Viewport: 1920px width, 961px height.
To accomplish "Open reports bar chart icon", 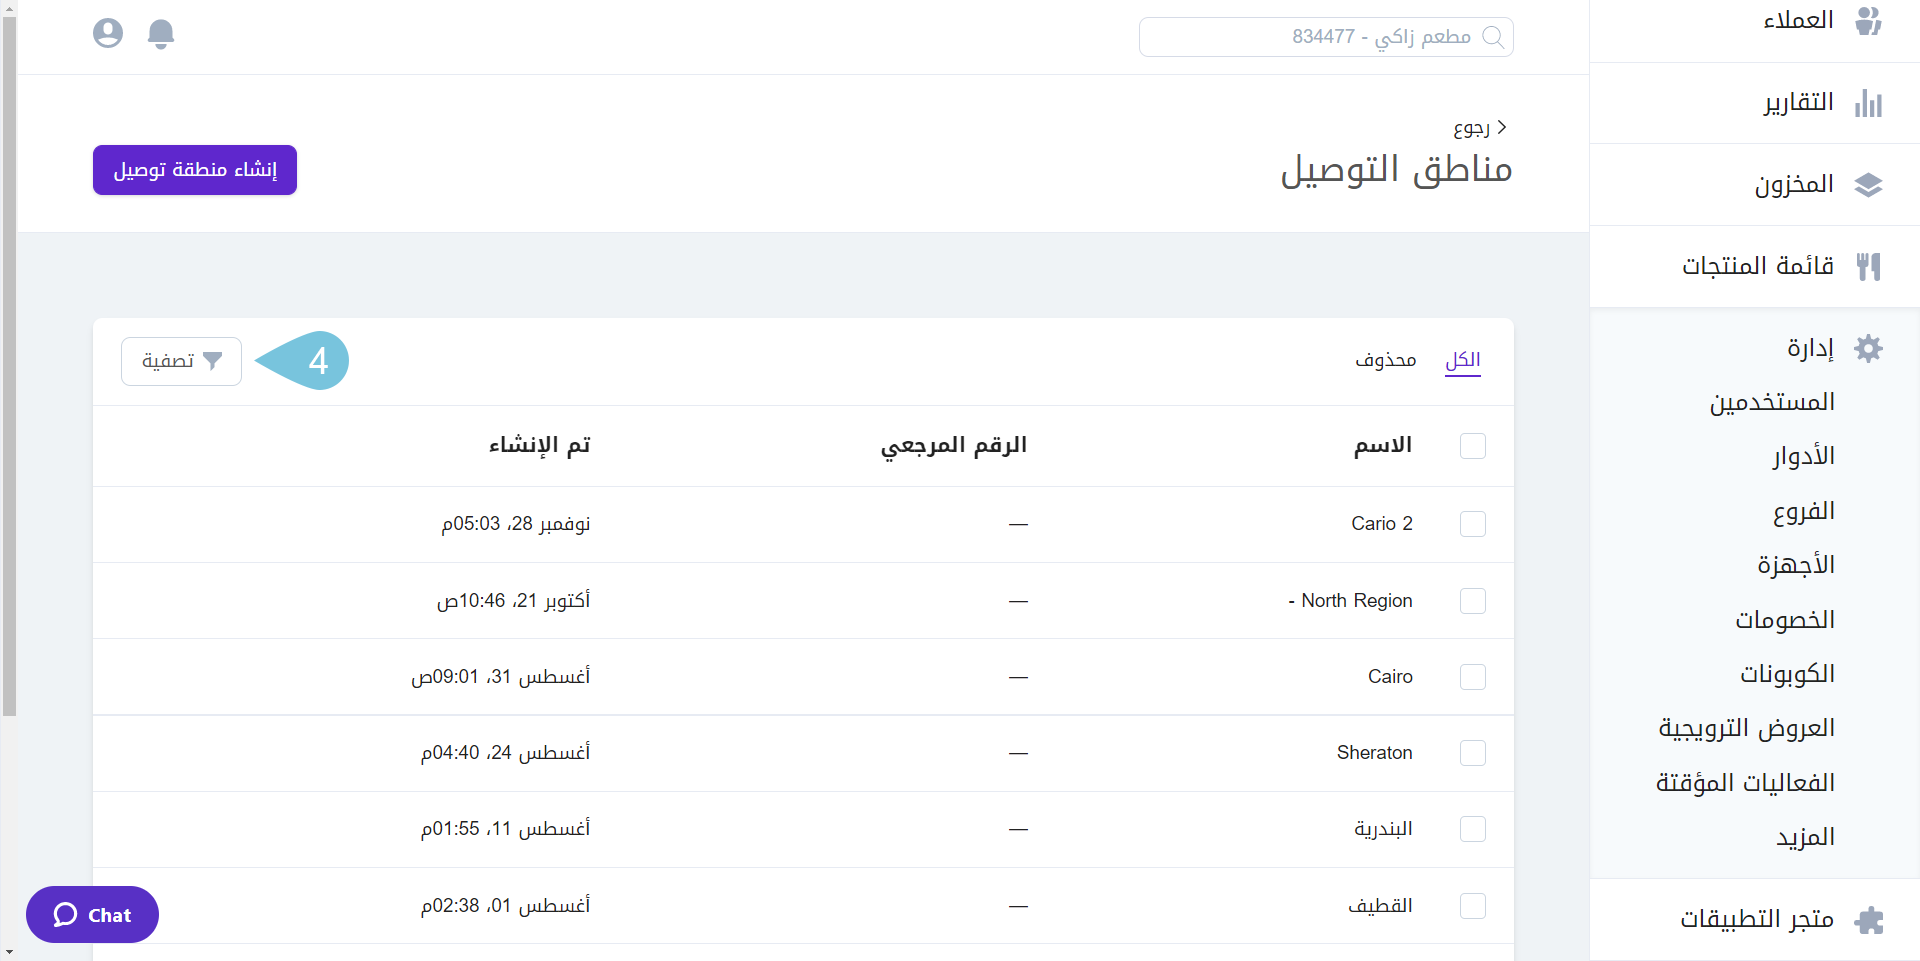I will pos(1868,103).
